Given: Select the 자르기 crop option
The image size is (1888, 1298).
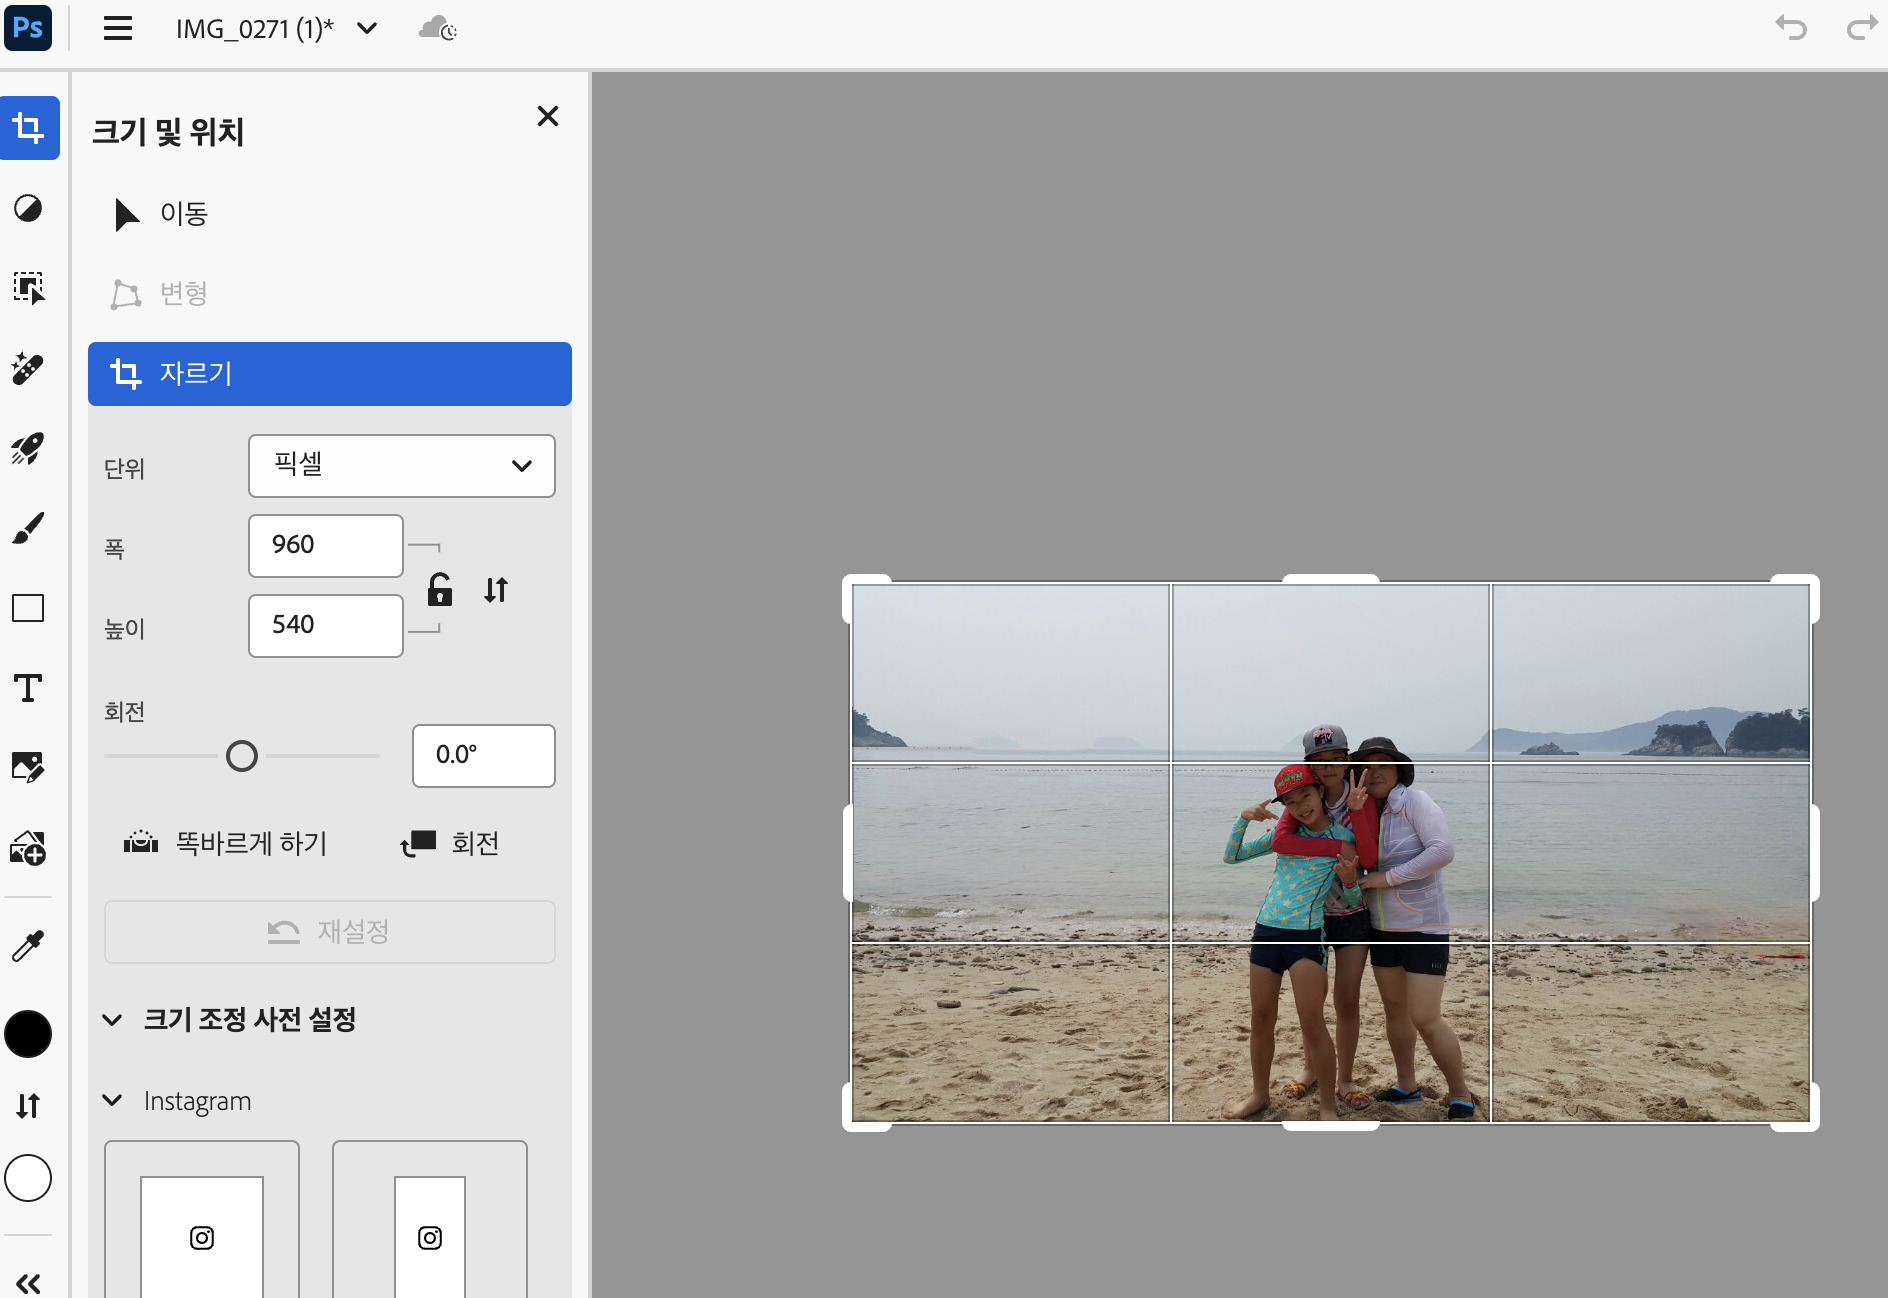Looking at the screenshot, I should pos(330,374).
